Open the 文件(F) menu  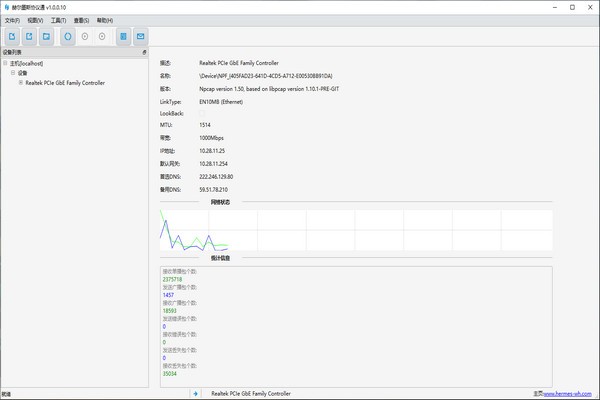(x=12, y=20)
